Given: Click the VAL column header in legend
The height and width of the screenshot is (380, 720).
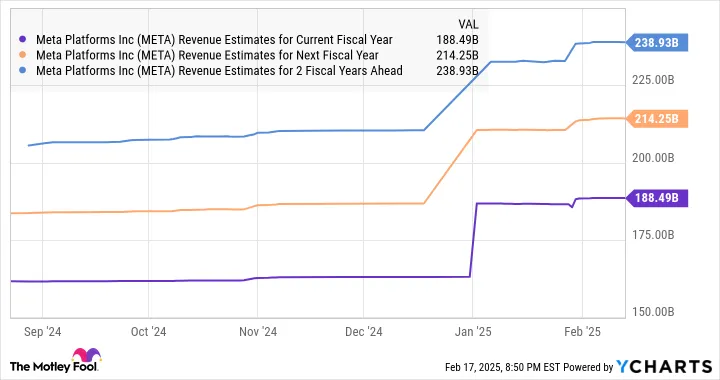Looking at the screenshot, I should tap(468, 24).
